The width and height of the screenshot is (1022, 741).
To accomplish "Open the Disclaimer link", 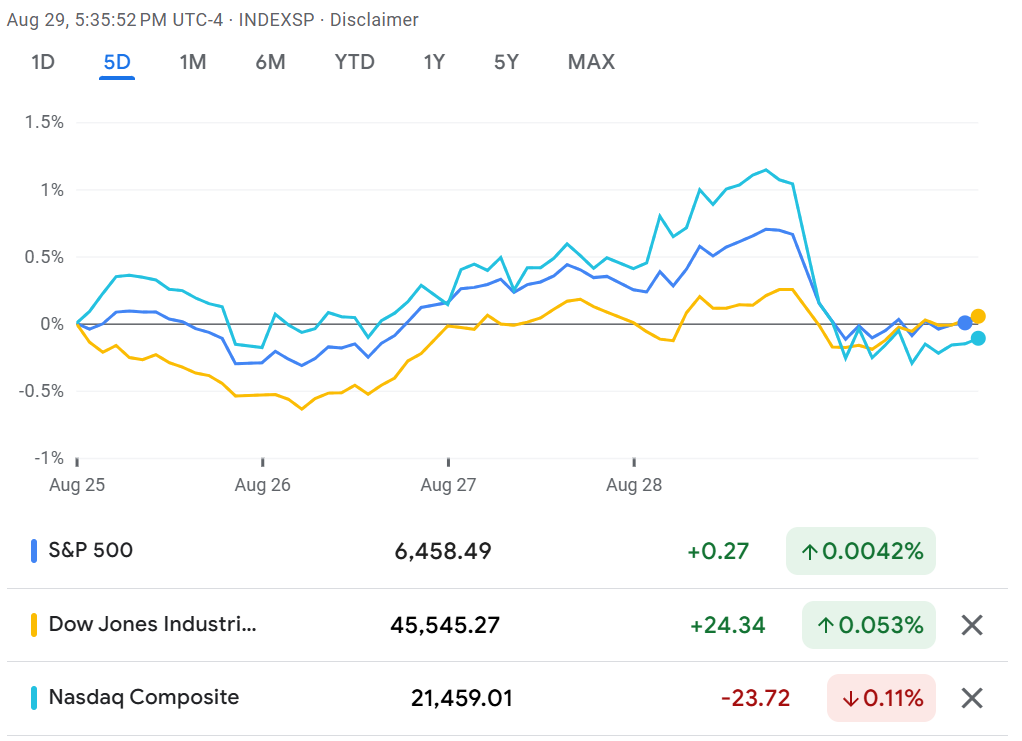I will [x=374, y=20].
